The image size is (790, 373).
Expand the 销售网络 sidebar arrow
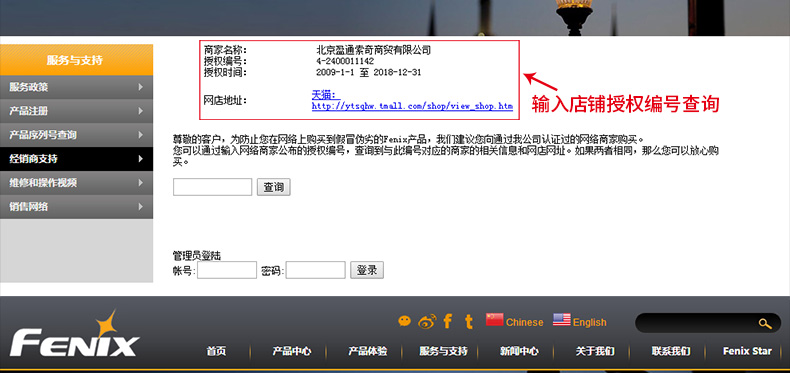click(141, 207)
